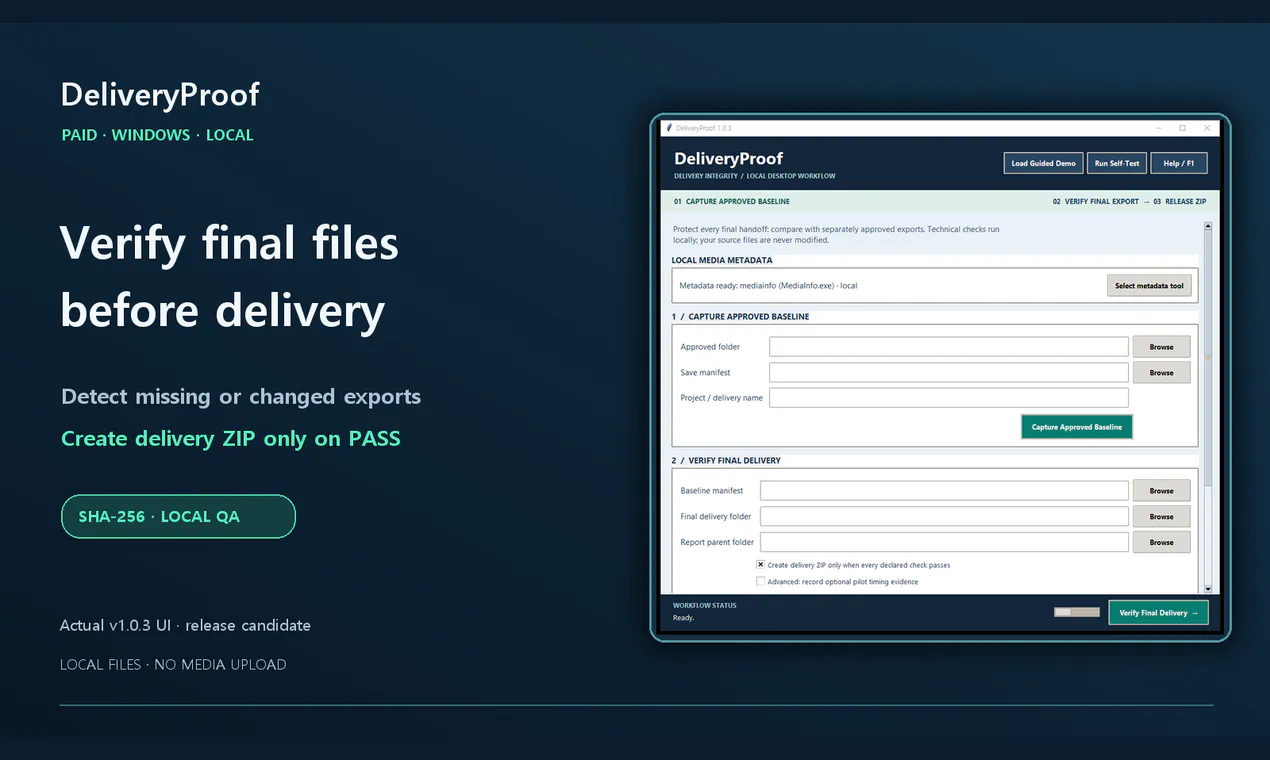Click 'Detect missing or changed exports' text

241,397
